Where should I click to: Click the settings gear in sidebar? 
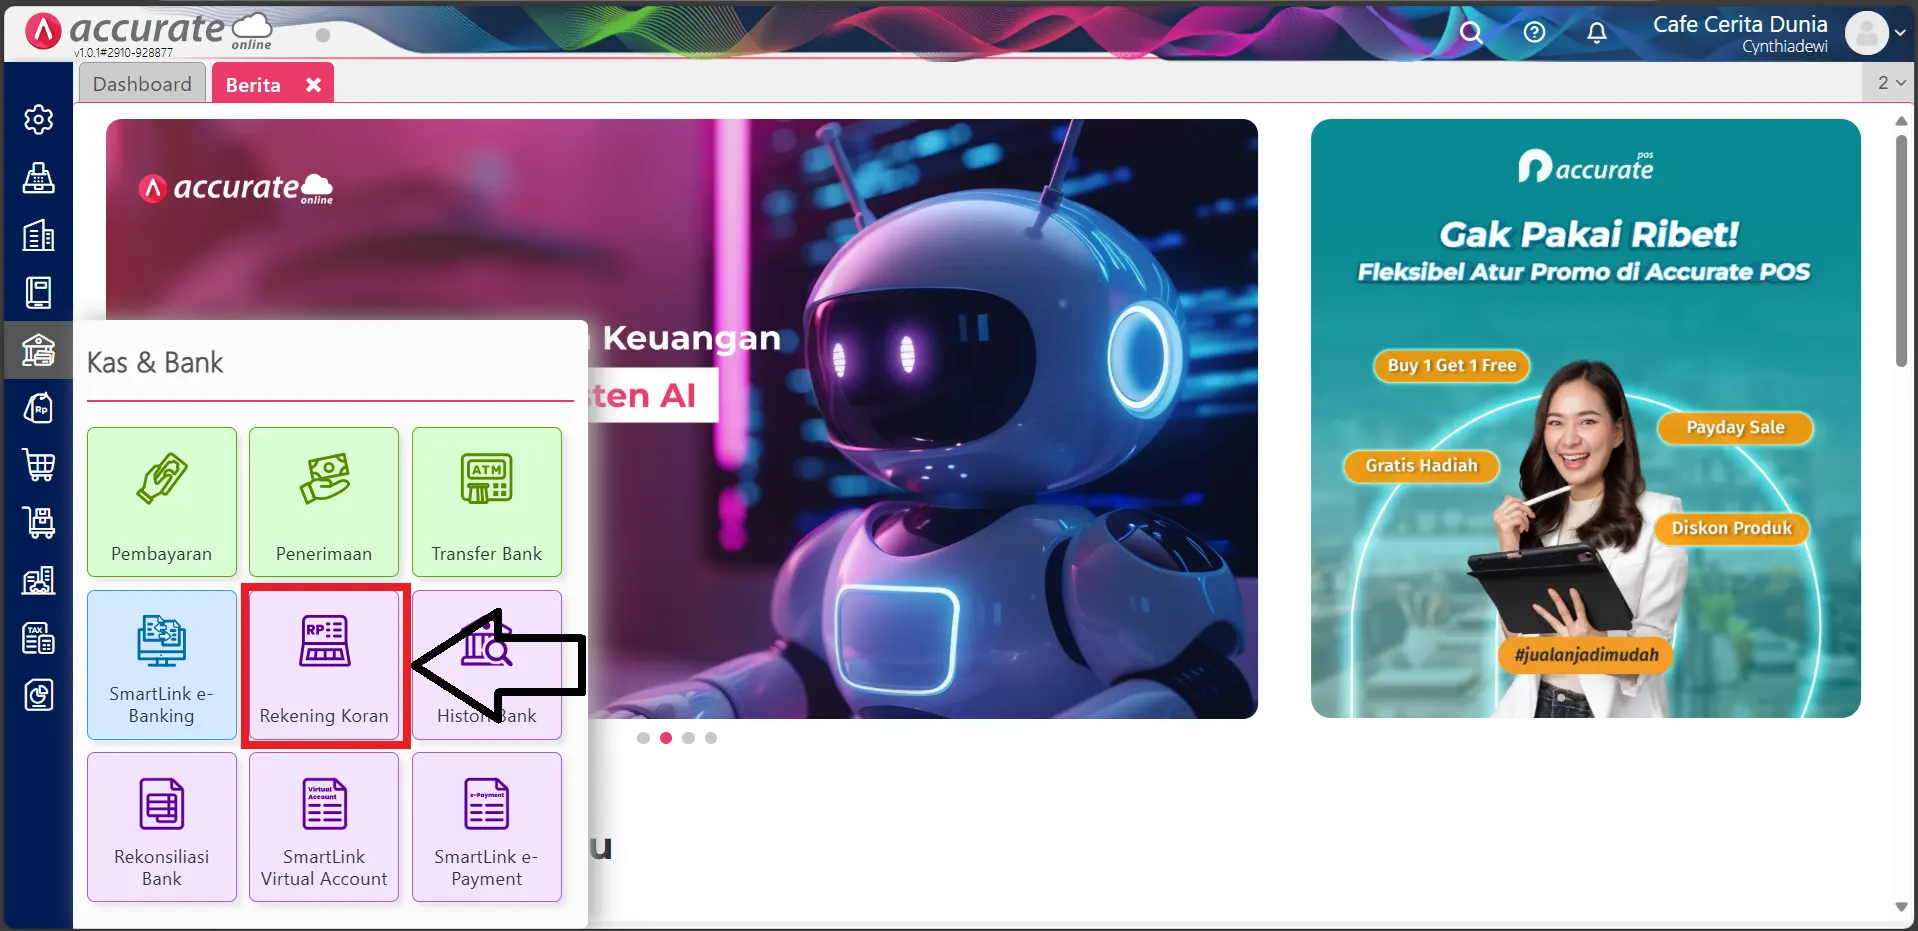point(38,120)
